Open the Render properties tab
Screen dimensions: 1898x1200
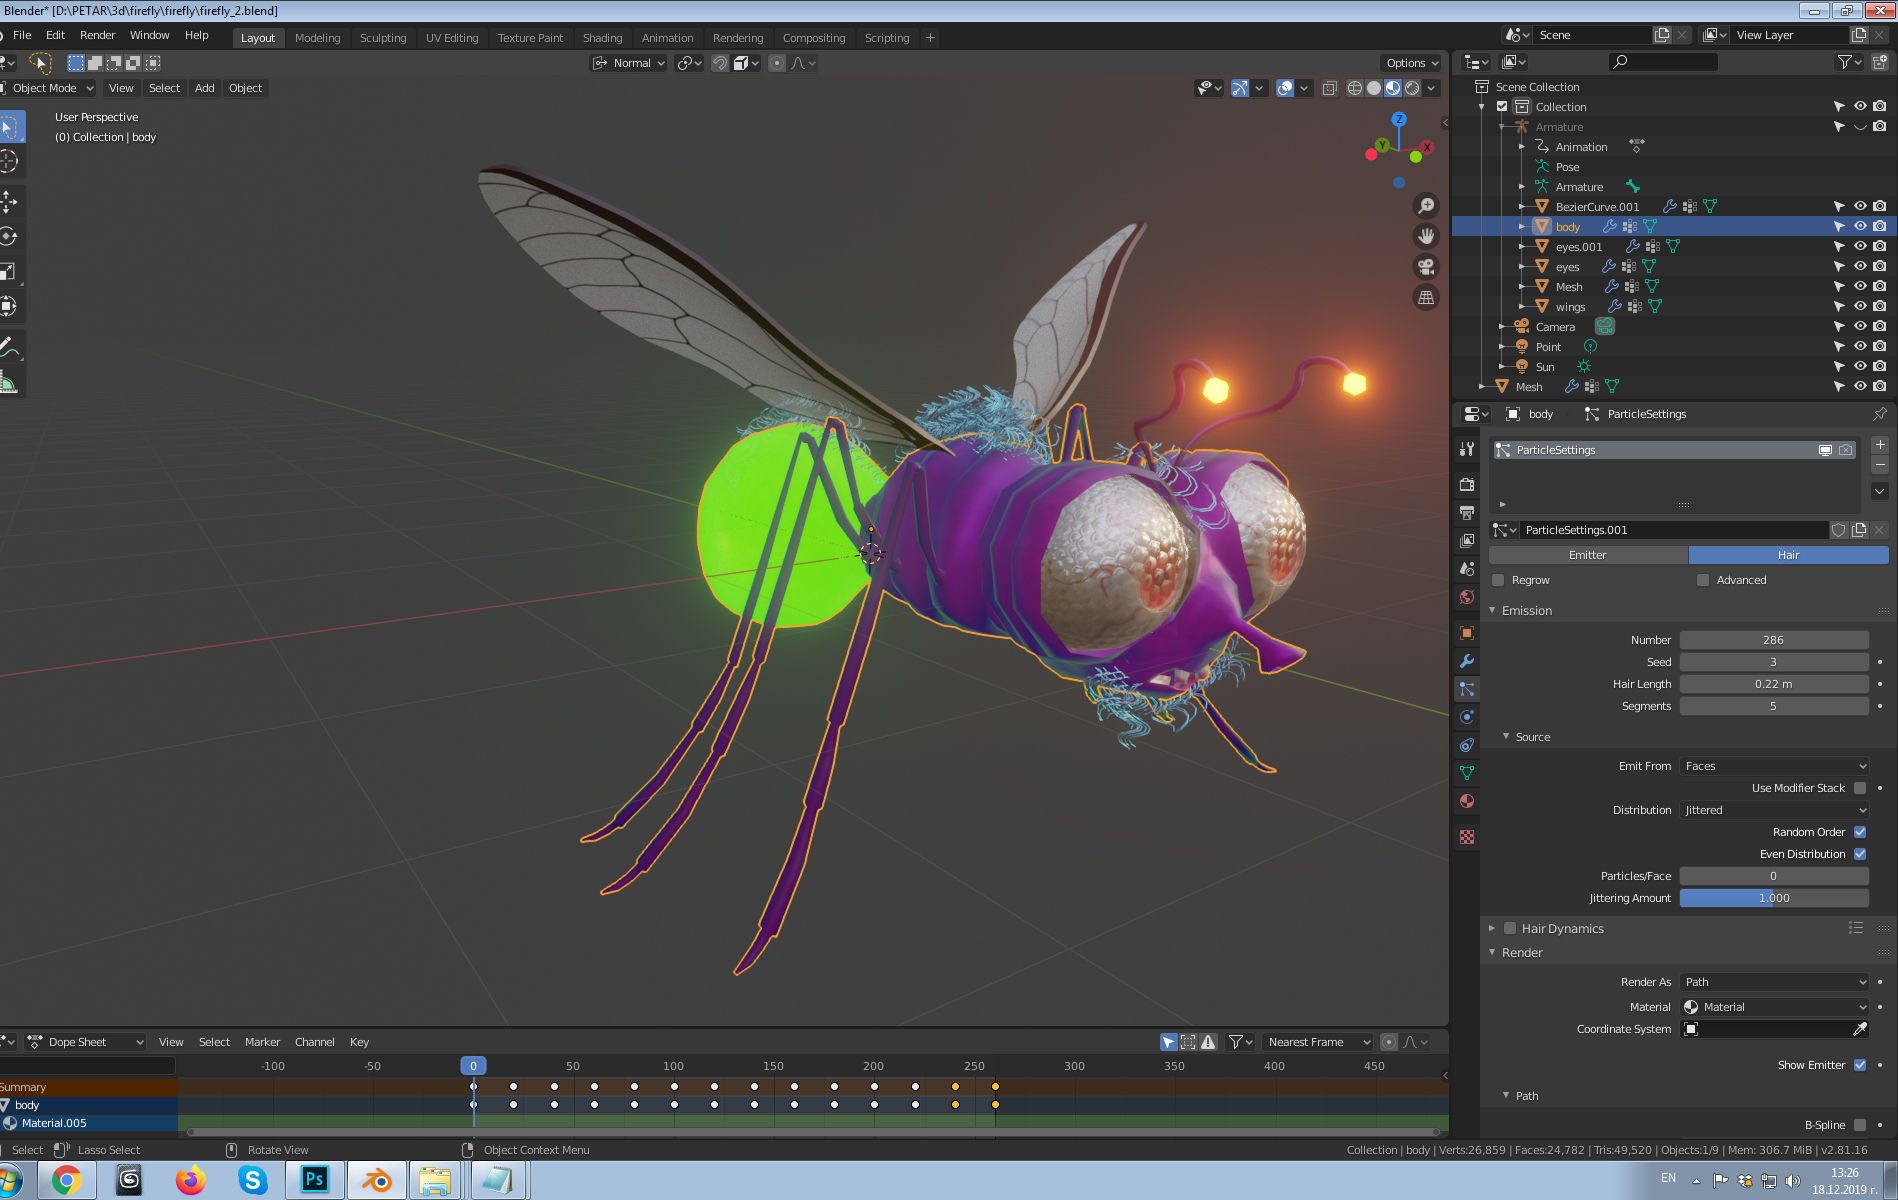tap(1466, 484)
